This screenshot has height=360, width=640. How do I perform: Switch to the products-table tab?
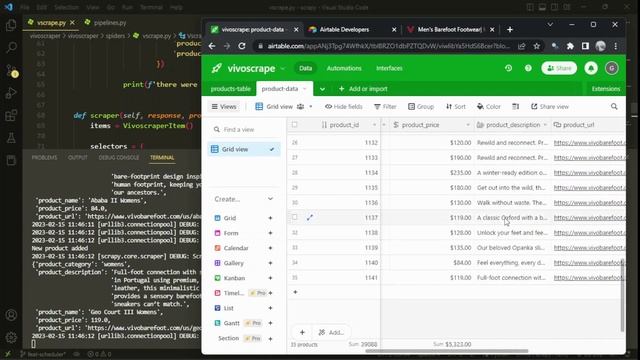click(x=231, y=89)
